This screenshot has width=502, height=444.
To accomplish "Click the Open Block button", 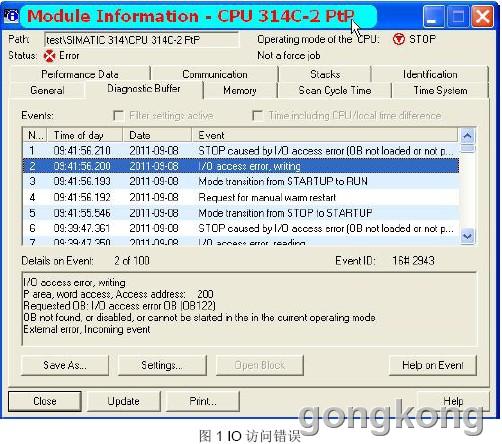I will click(x=260, y=365).
